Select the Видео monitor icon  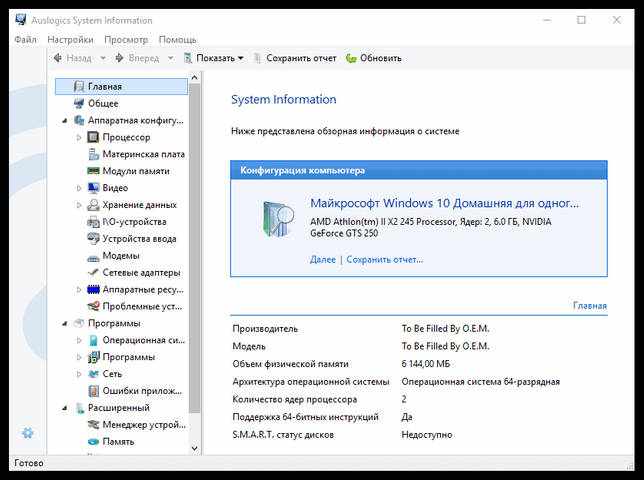93,188
